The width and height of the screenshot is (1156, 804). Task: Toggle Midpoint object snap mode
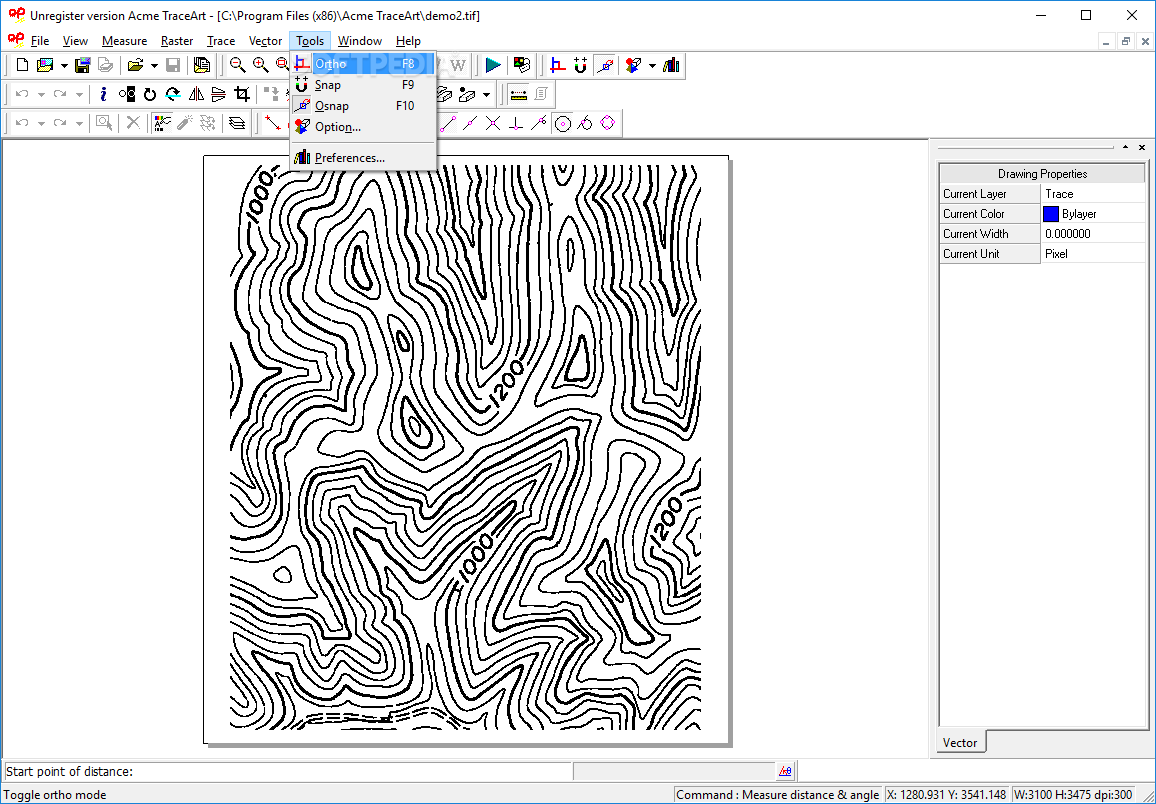pyautogui.click(x=470, y=123)
